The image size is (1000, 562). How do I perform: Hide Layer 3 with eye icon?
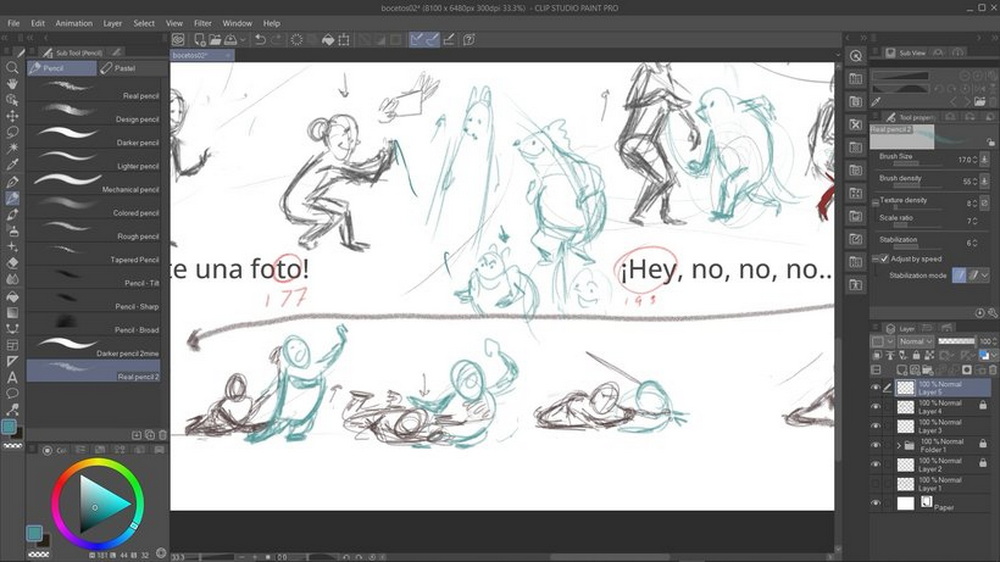[x=876, y=425]
